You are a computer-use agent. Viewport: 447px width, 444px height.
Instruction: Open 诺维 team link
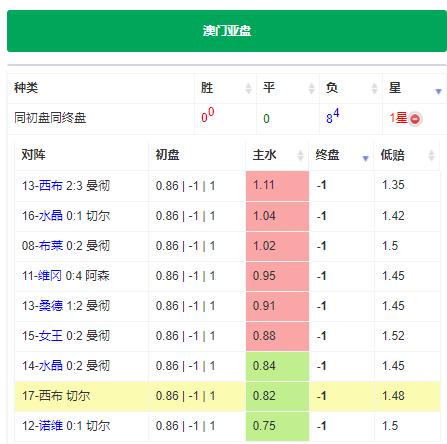tap(51, 426)
